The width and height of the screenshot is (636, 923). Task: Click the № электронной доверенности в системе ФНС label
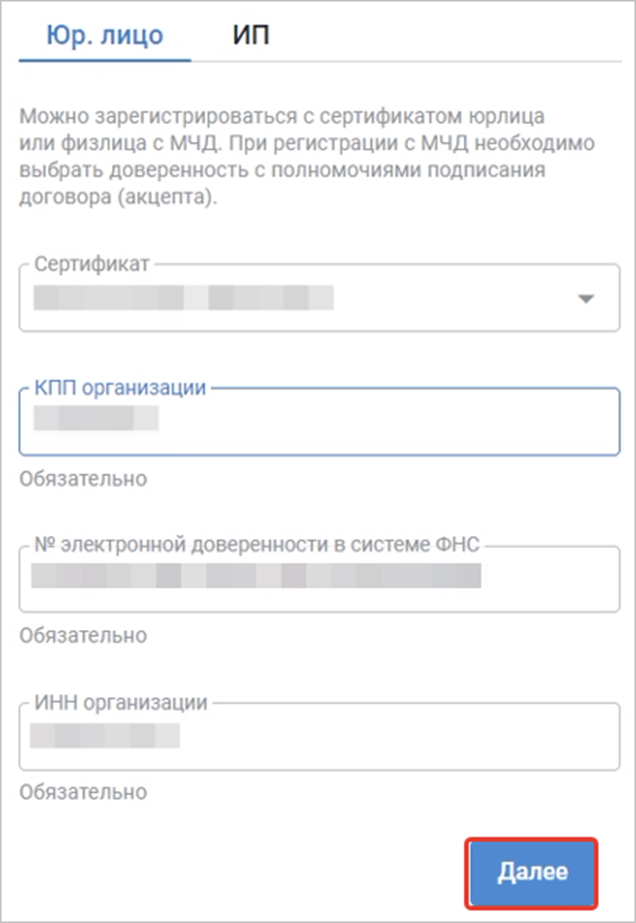coord(258,545)
